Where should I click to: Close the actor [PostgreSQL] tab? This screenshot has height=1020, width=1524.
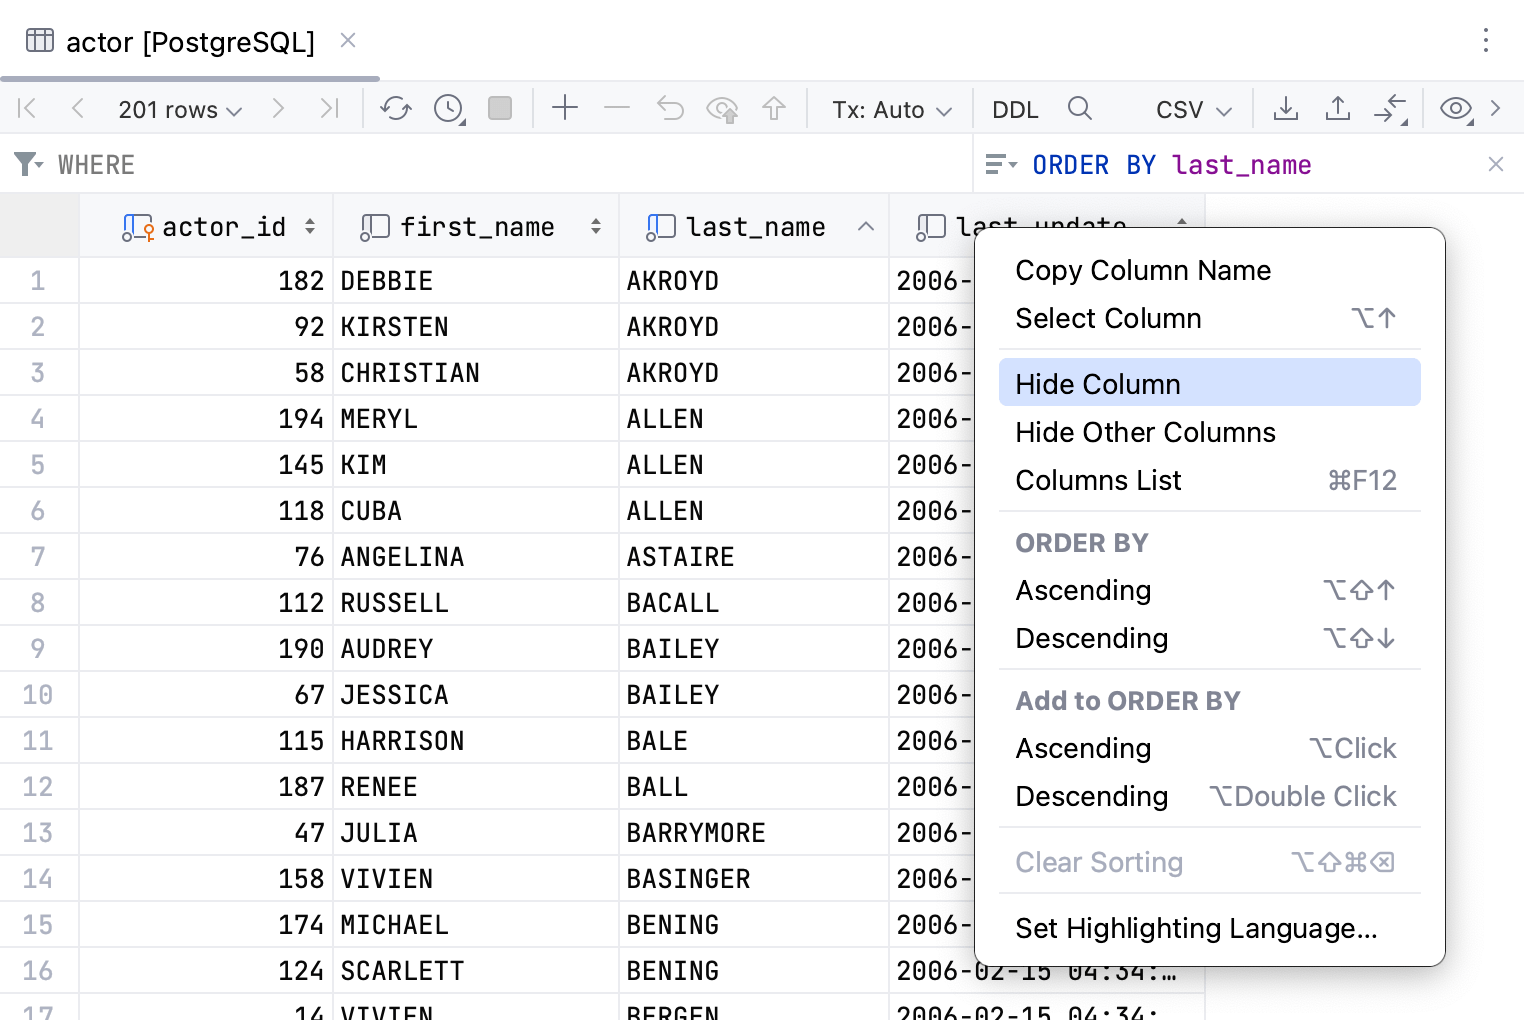click(x=348, y=40)
